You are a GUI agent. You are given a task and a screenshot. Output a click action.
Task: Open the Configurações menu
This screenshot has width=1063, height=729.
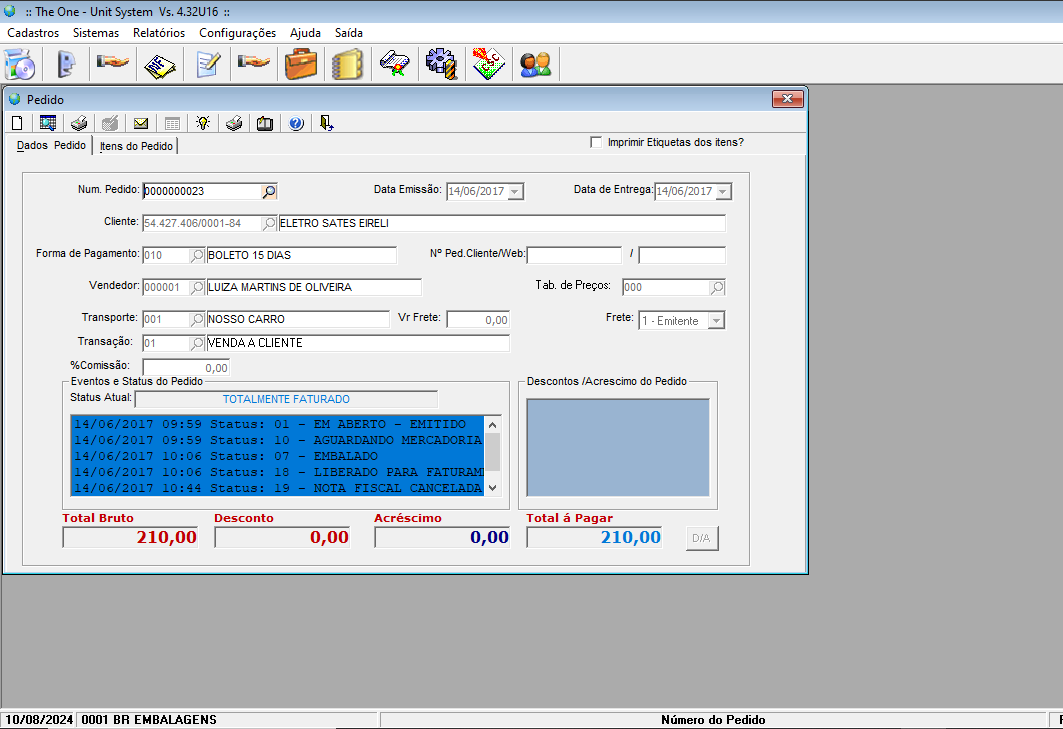click(x=238, y=33)
